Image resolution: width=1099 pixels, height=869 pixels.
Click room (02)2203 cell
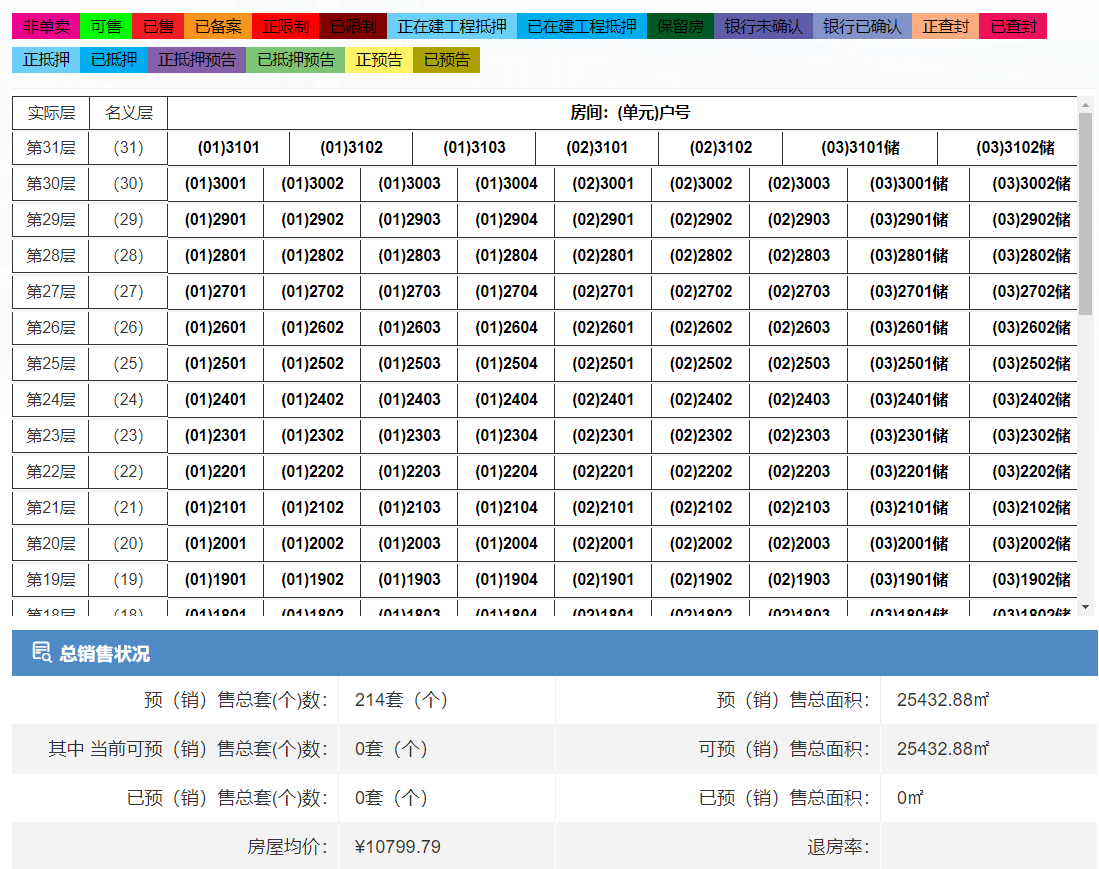[798, 472]
